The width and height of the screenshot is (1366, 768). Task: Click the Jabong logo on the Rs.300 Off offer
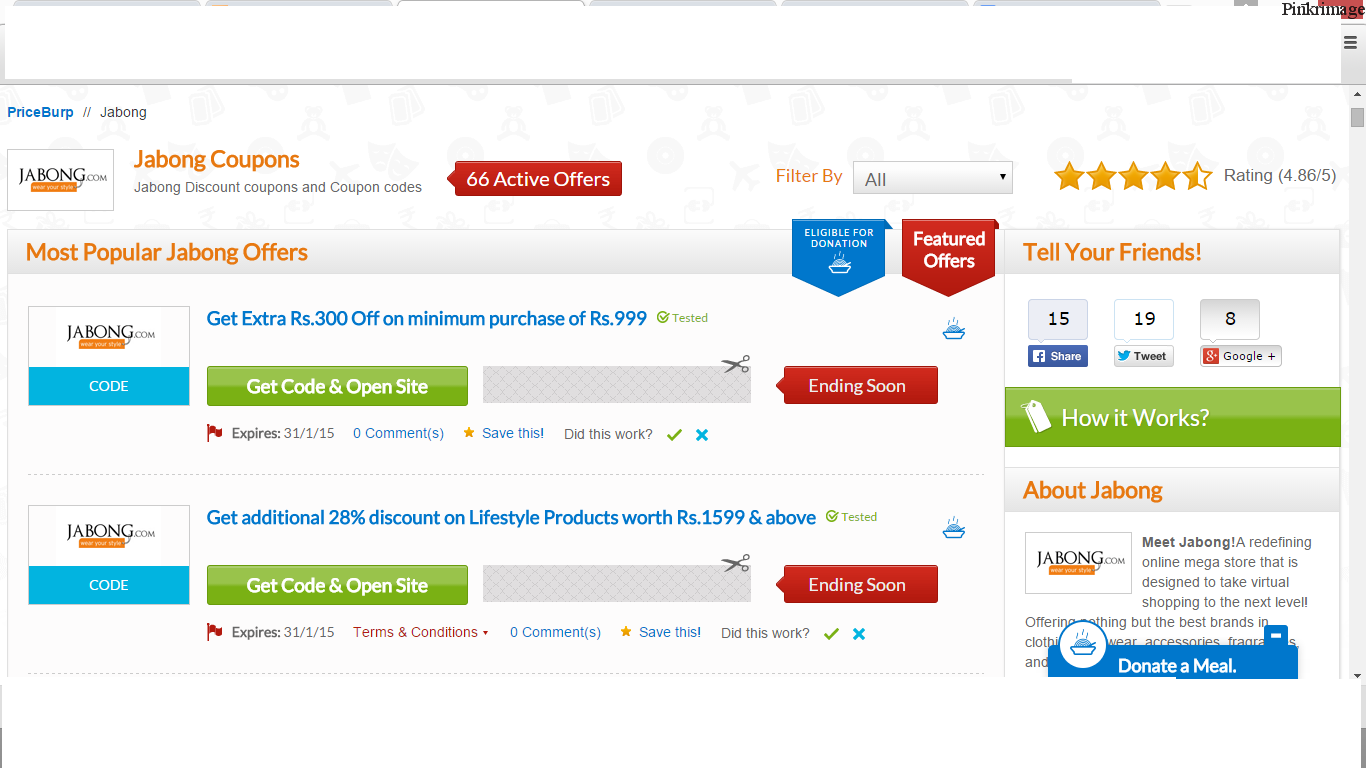(109, 337)
